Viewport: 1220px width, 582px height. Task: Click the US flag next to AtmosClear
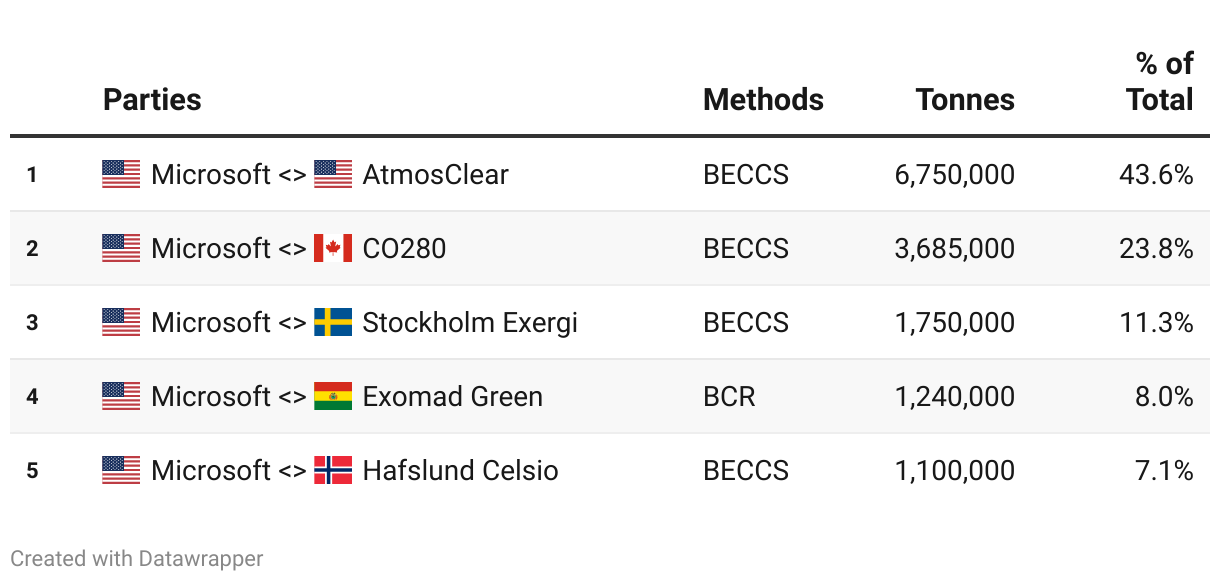pos(332,175)
